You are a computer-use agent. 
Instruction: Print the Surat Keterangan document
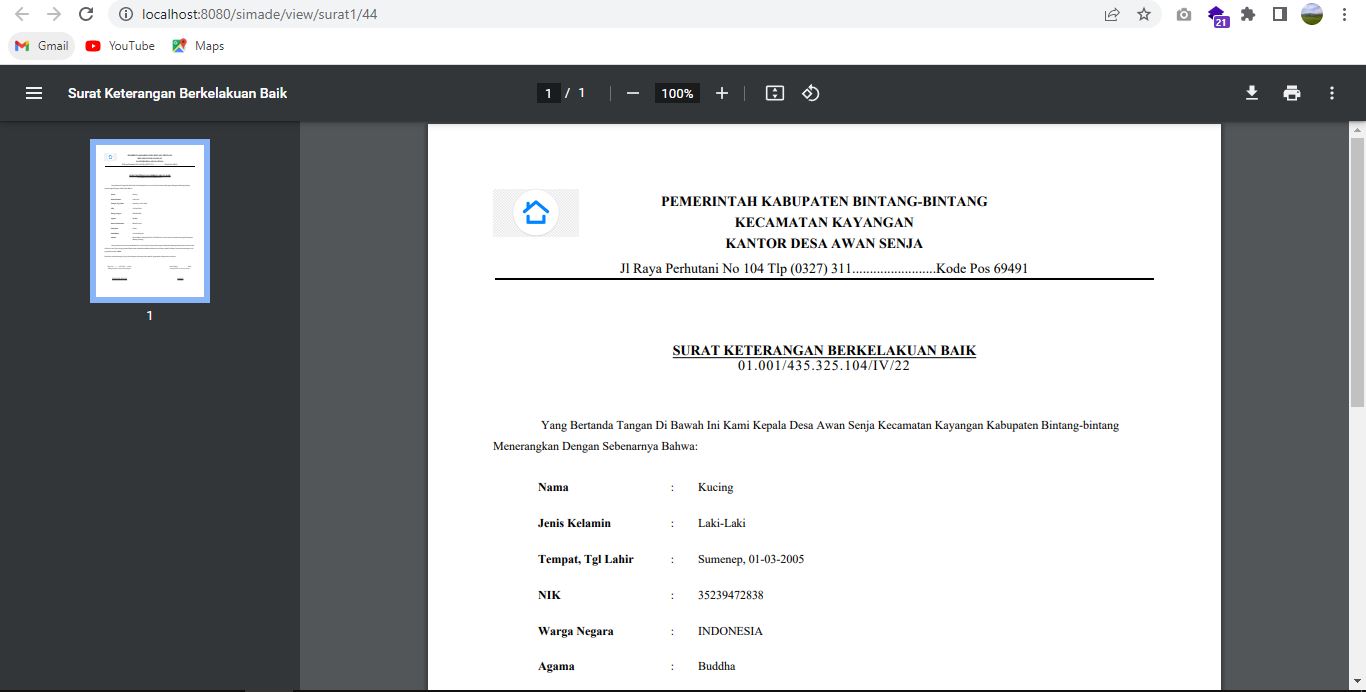(1292, 93)
